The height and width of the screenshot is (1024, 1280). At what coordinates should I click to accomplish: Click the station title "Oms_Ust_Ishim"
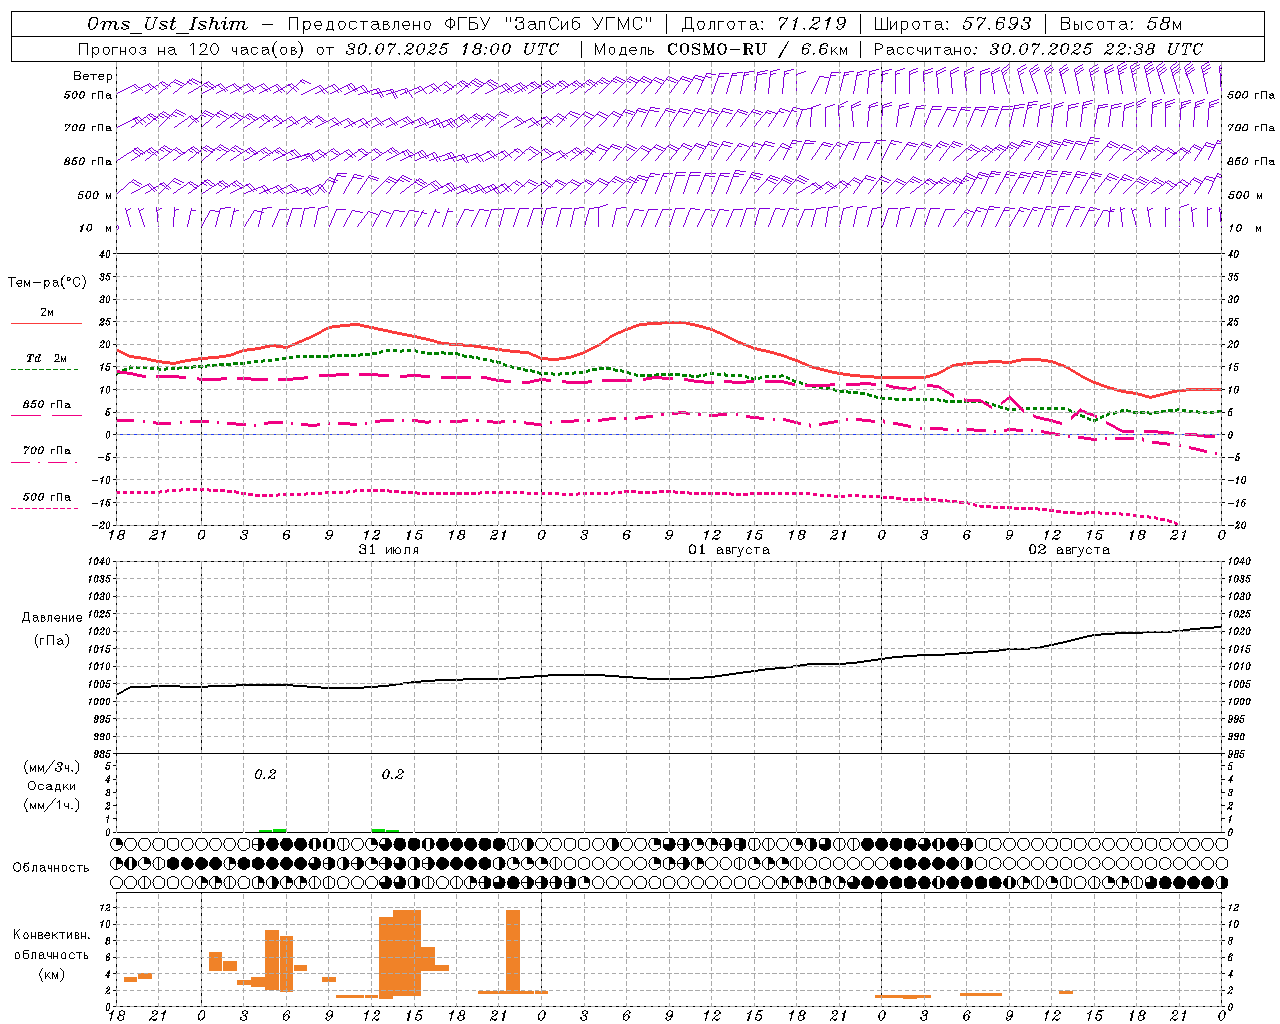(167, 24)
